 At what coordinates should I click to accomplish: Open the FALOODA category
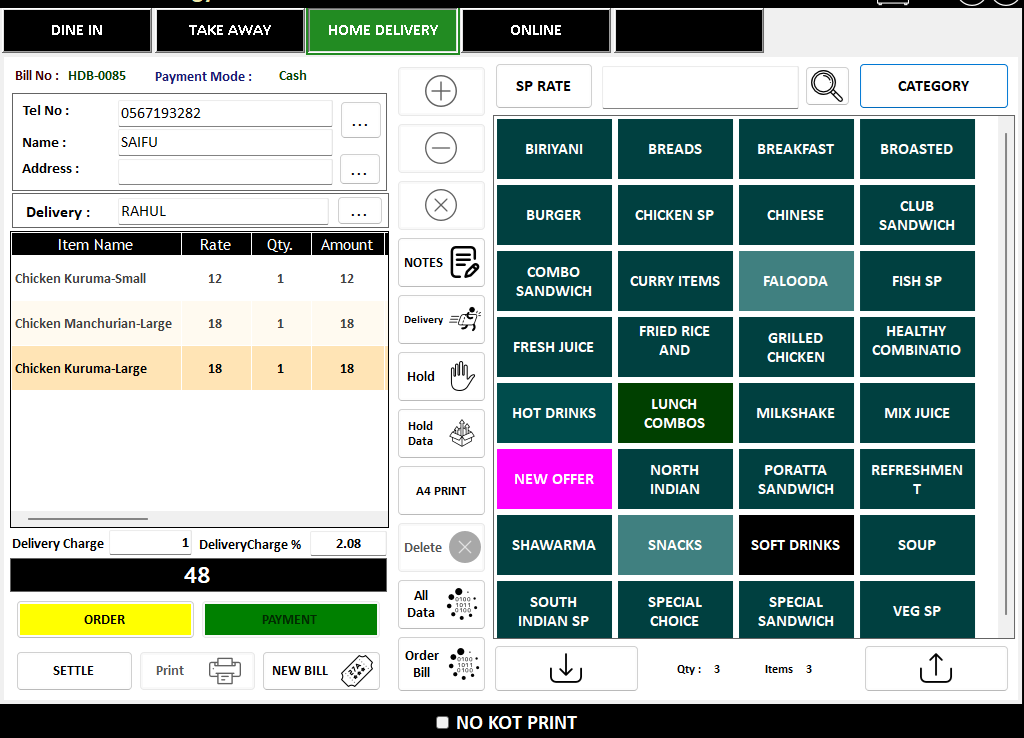pyautogui.click(x=795, y=281)
